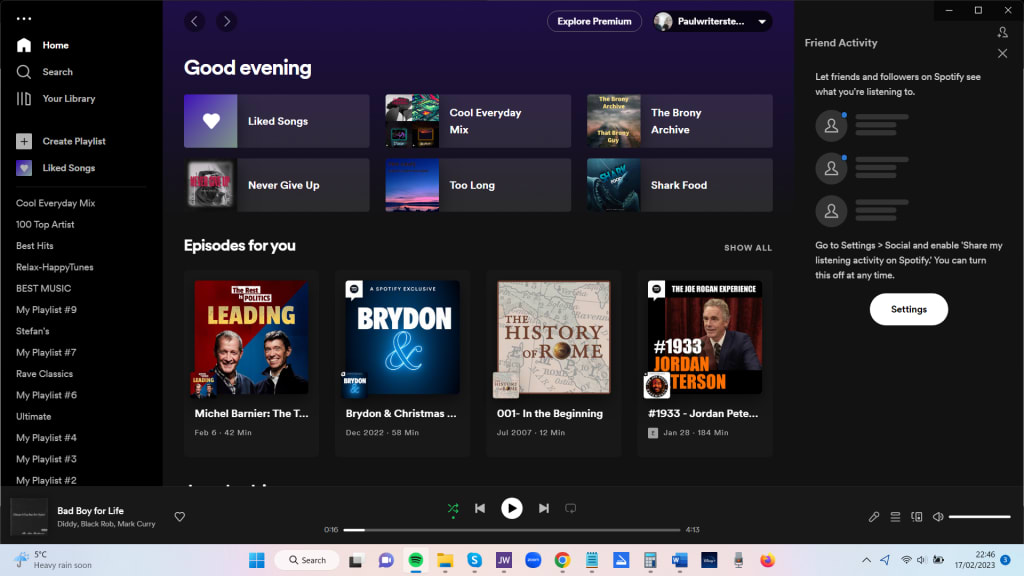Go to Home in the sidebar
The height and width of the screenshot is (576, 1024).
[x=43, y=45]
